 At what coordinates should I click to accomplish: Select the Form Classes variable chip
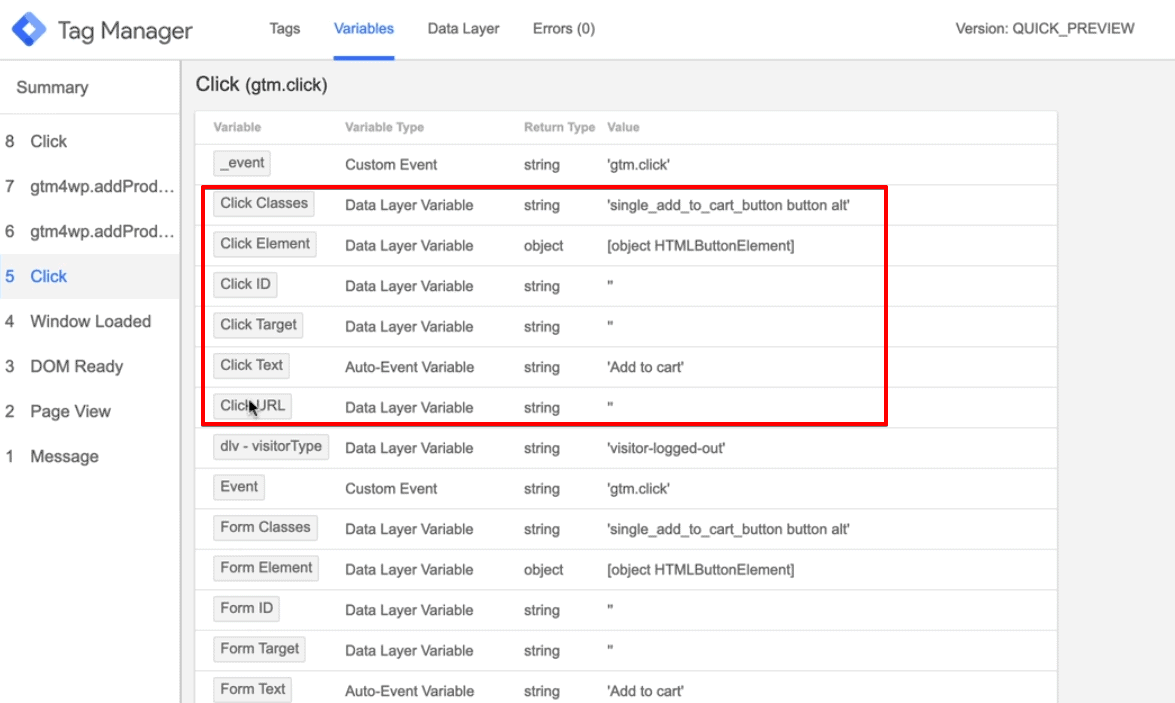(x=264, y=527)
